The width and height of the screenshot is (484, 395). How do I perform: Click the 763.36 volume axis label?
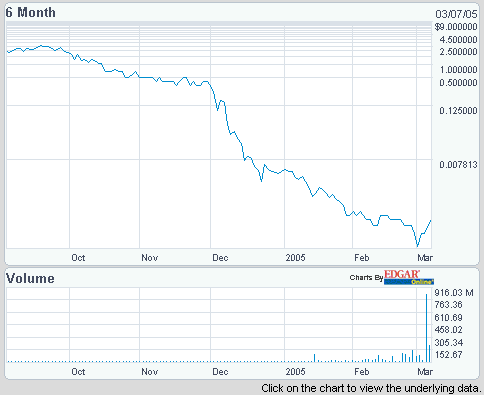pos(448,305)
